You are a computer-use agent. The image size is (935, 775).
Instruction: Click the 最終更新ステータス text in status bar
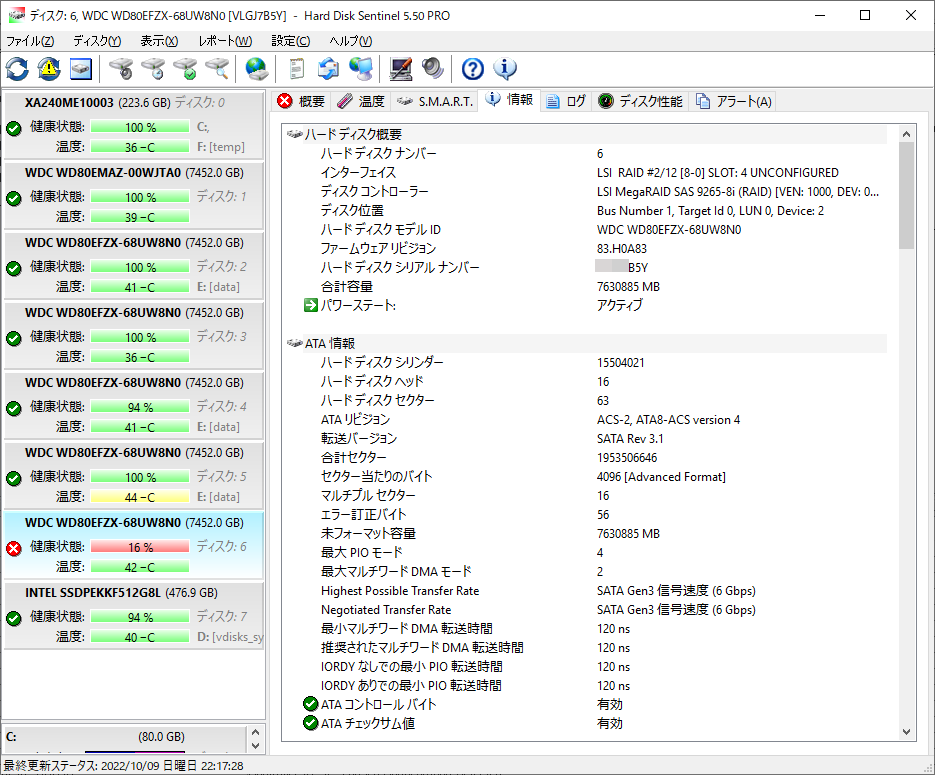(x=123, y=766)
